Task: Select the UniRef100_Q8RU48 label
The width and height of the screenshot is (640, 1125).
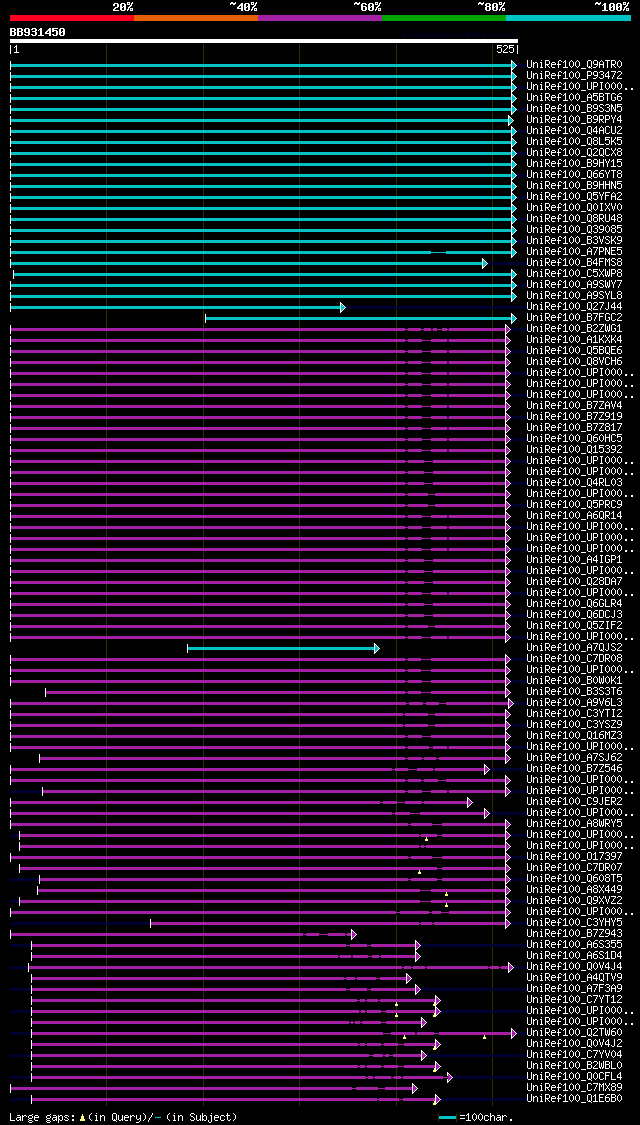Action: coord(574,219)
